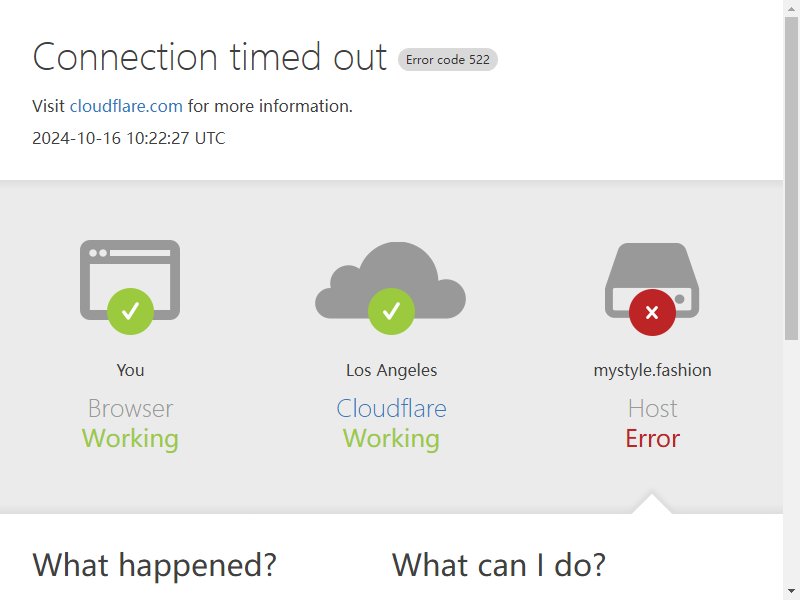Image resolution: width=800 pixels, height=600 pixels.
Task: Open the cloudflare.com link
Action: pos(126,106)
